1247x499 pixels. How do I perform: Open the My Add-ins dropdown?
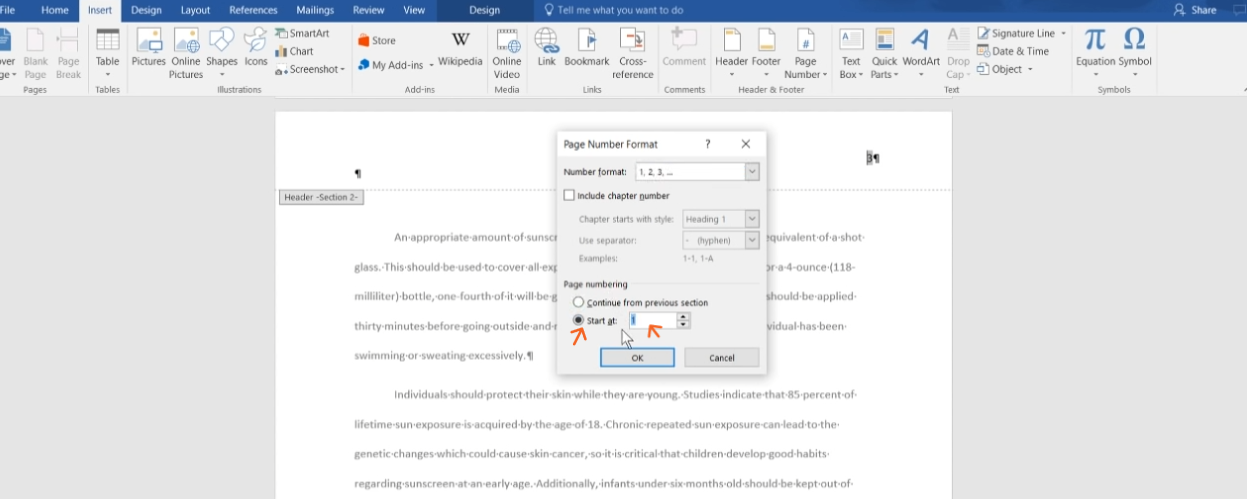(x=396, y=65)
